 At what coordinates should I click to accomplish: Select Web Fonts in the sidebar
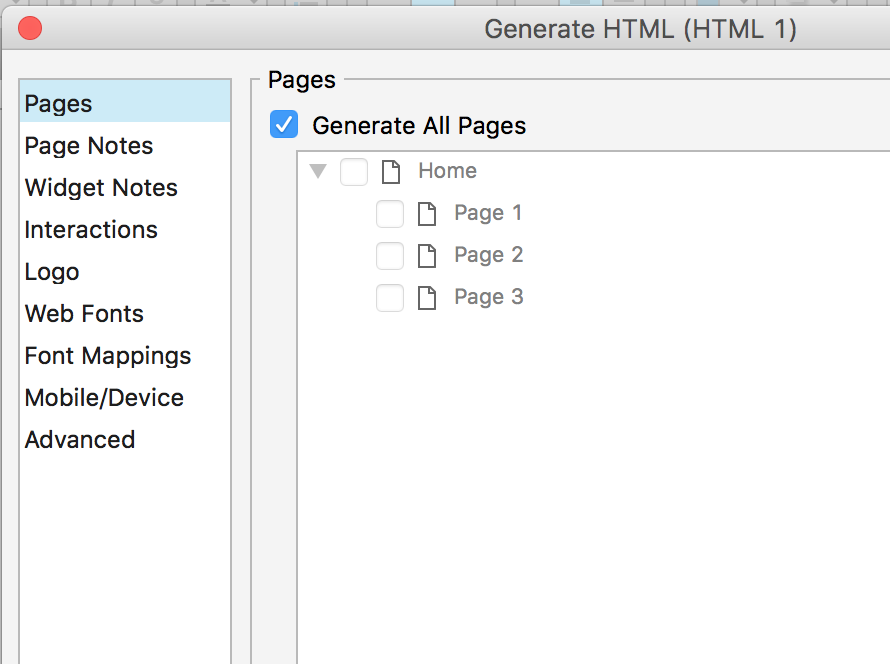coord(84,314)
